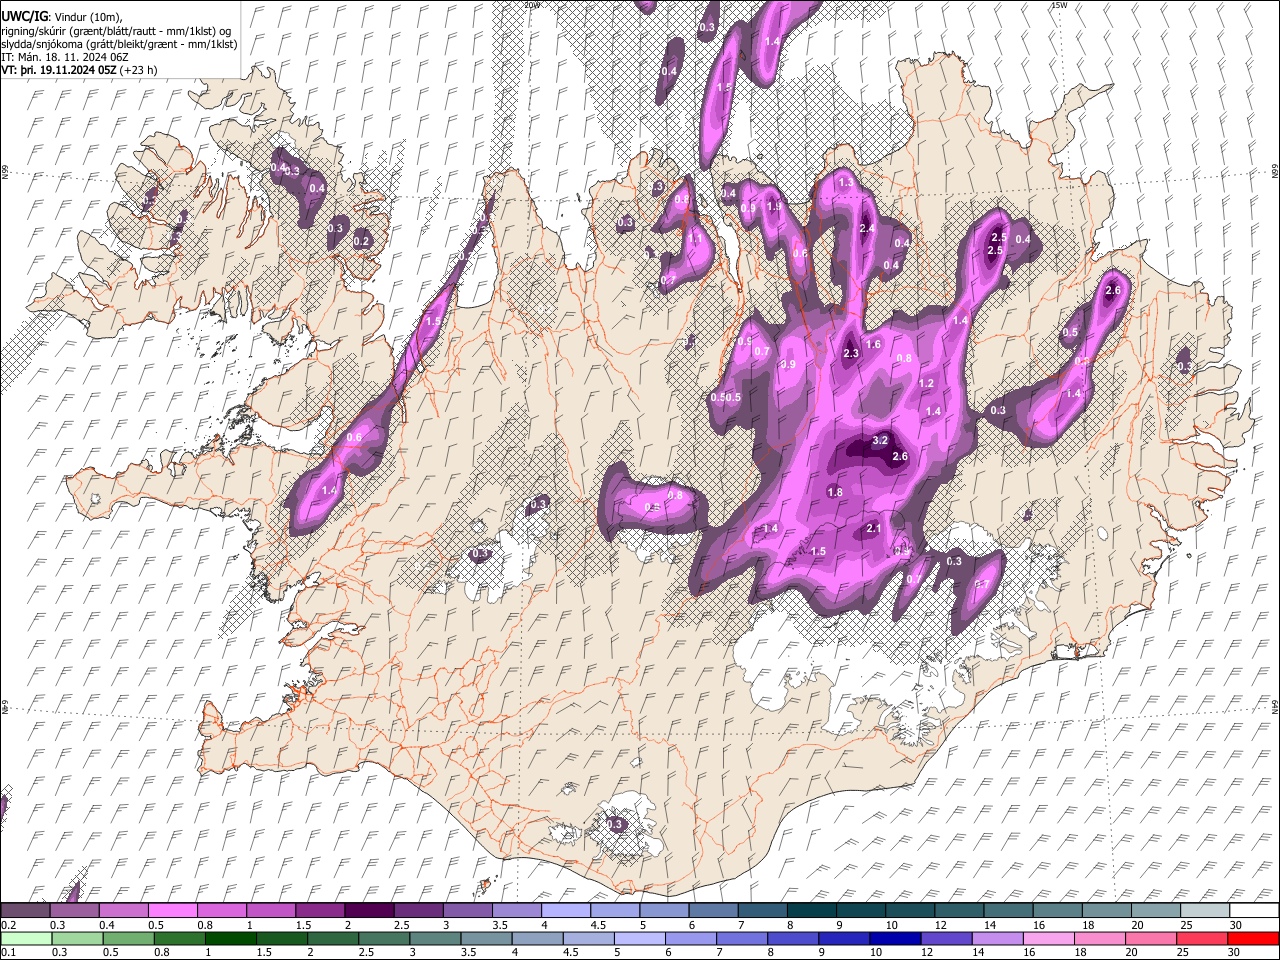Click the '1.2' value label
Screen dimensions: 1280x960
coord(926,384)
